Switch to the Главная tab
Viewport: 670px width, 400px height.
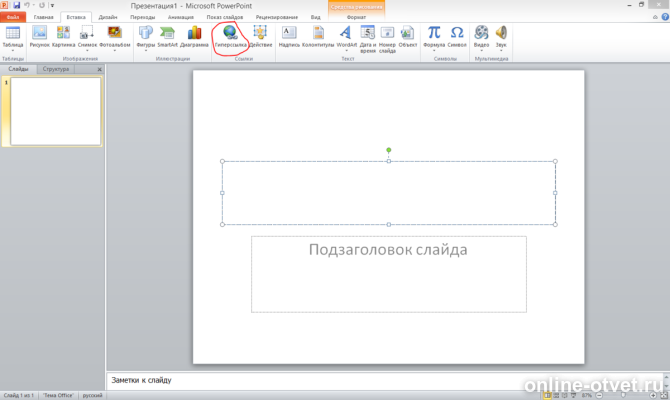44,17
